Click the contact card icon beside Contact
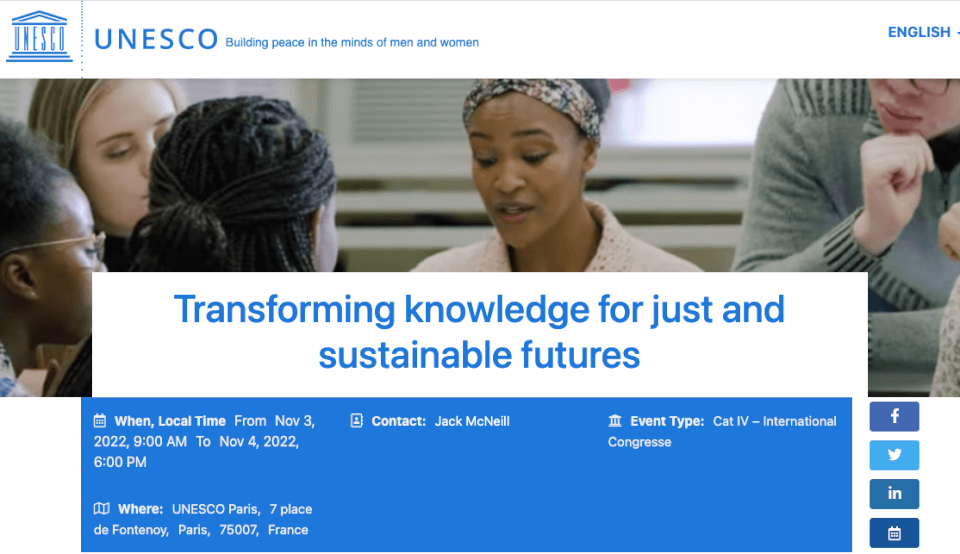 [x=357, y=421]
